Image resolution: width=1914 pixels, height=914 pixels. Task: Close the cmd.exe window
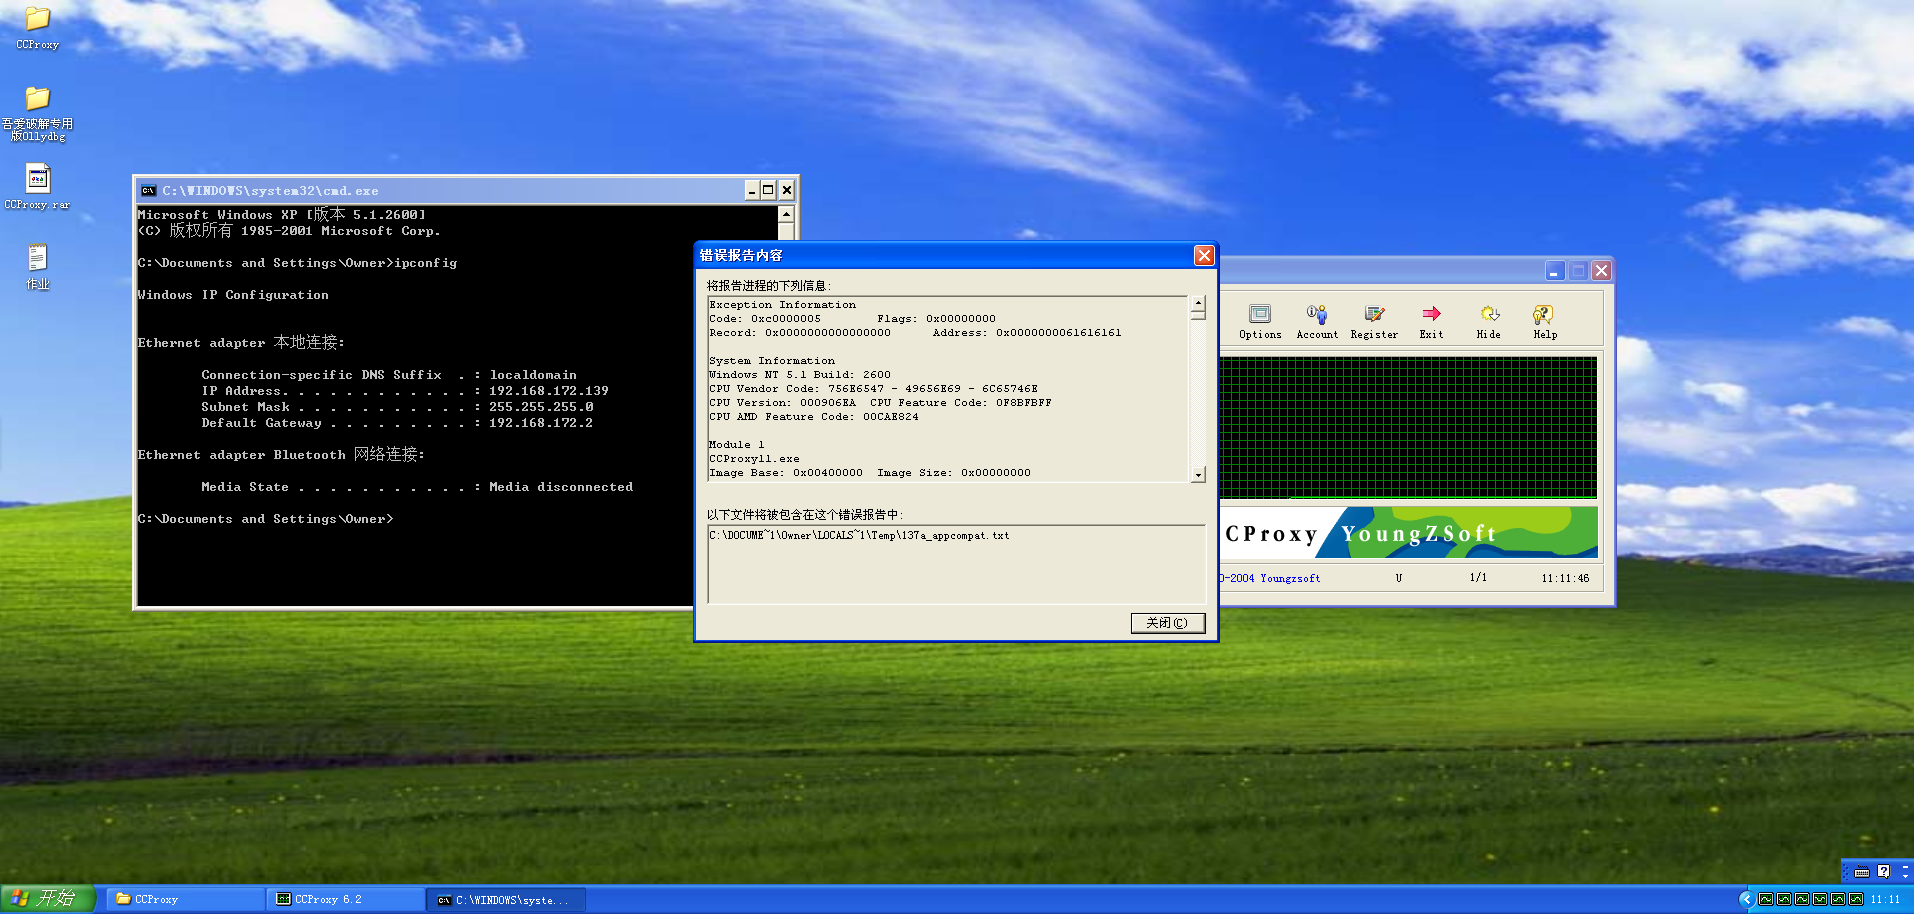coord(786,190)
